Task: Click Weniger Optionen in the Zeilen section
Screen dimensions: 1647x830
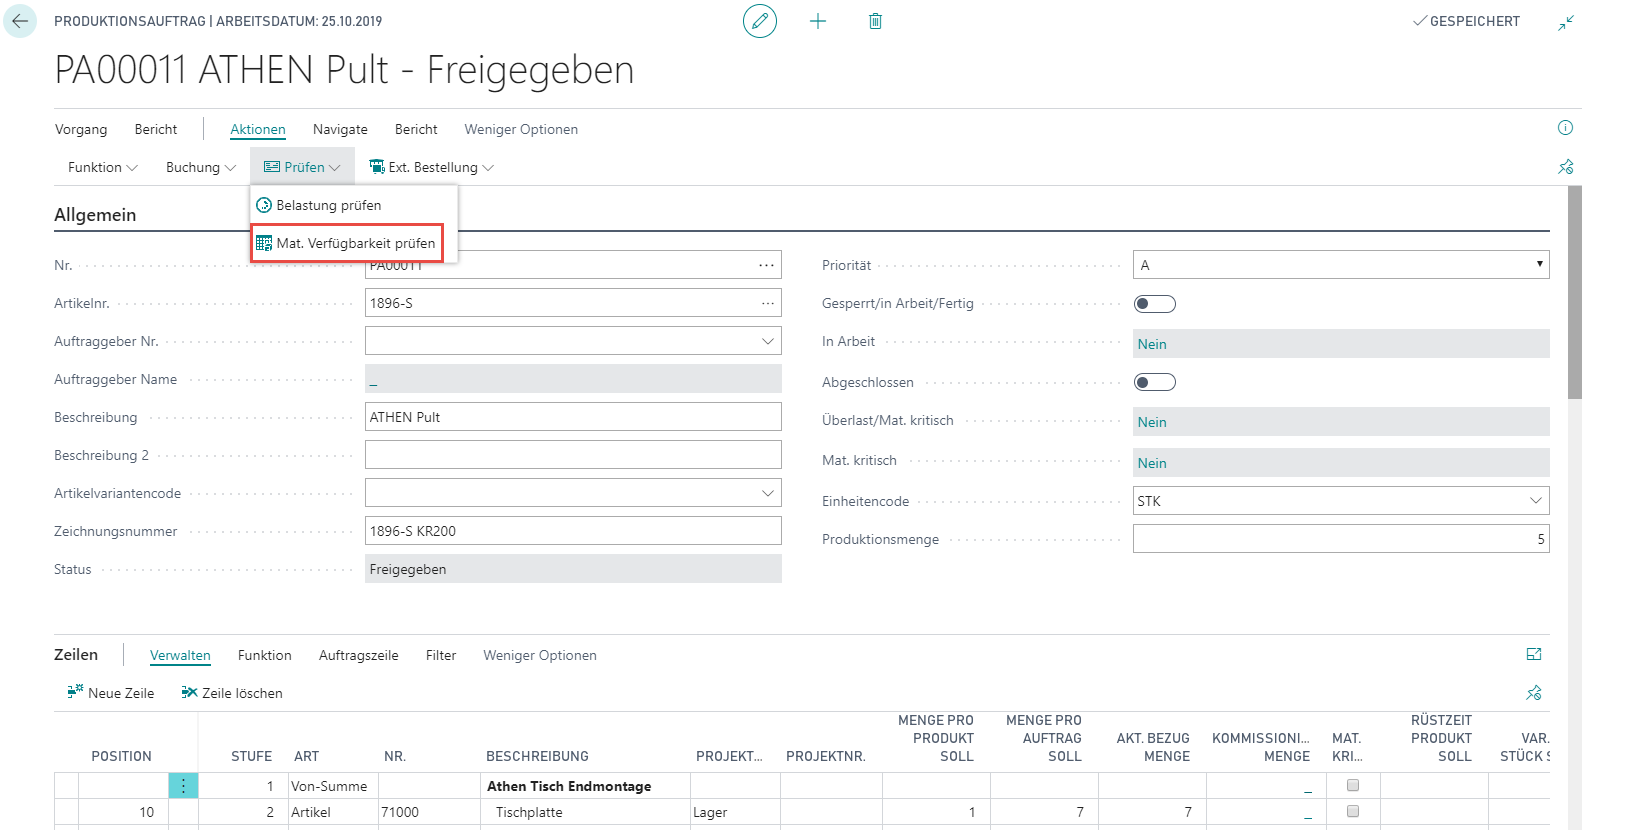Action: pos(540,655)
